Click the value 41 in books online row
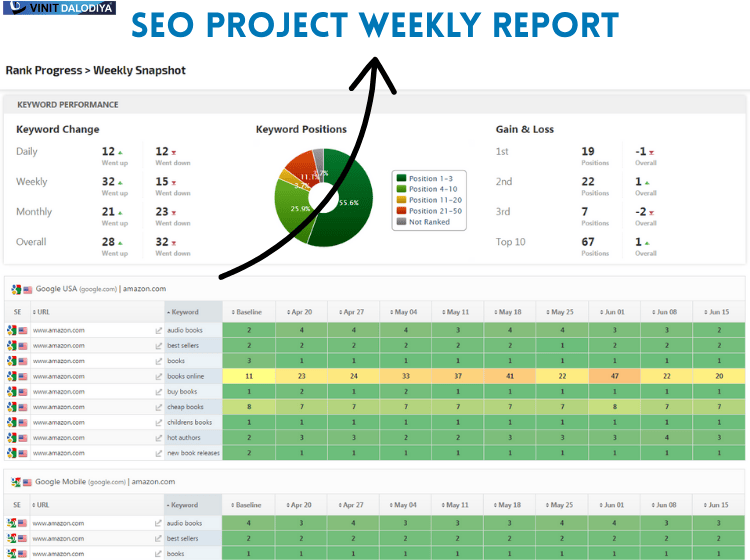The width and height of the screenshot is (750, 560). [x=510, y=376]
